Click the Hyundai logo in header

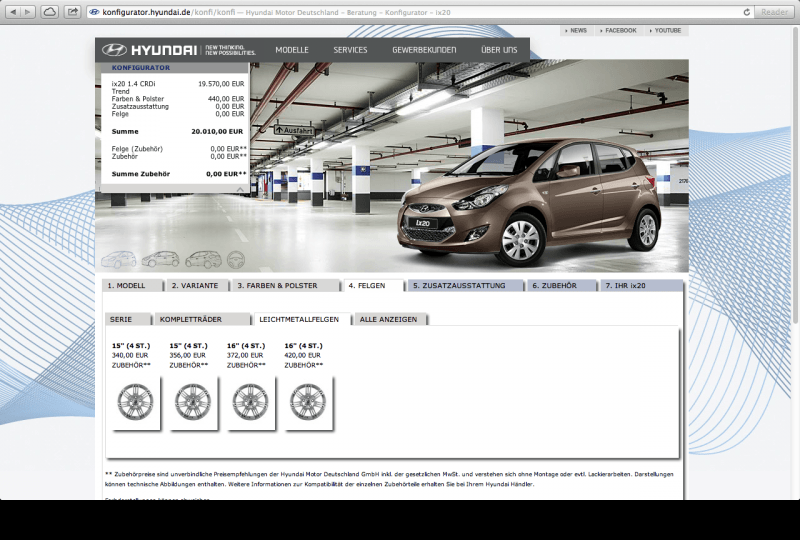point(149,50)
